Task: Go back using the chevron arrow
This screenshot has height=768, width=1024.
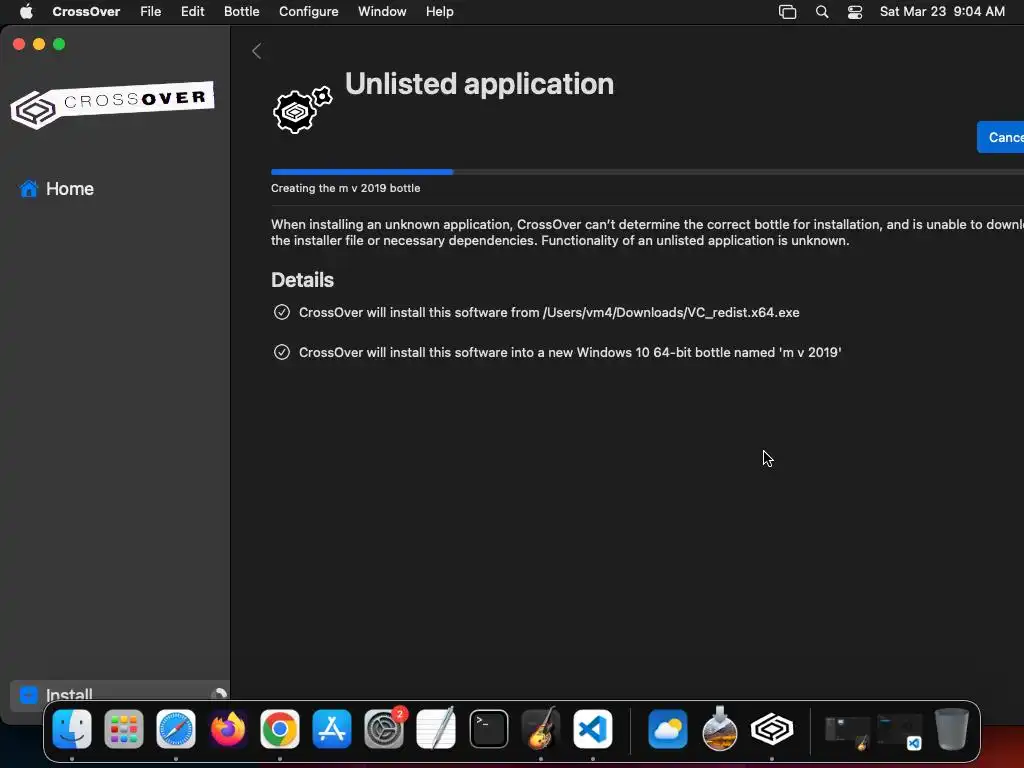Action: coord(257,51)
